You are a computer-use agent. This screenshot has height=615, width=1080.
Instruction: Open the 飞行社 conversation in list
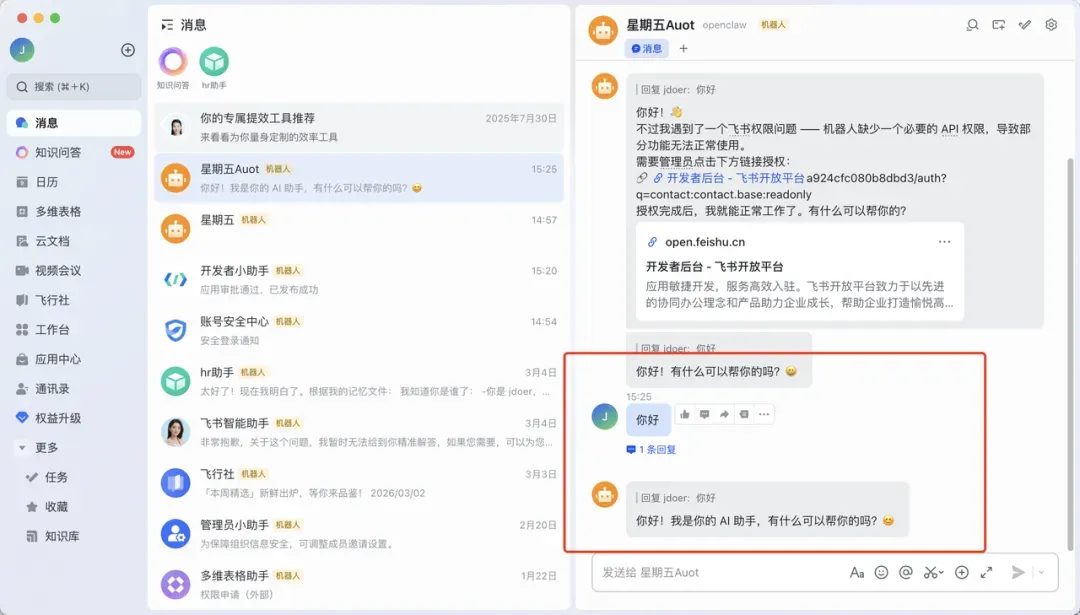coord(359,483)
